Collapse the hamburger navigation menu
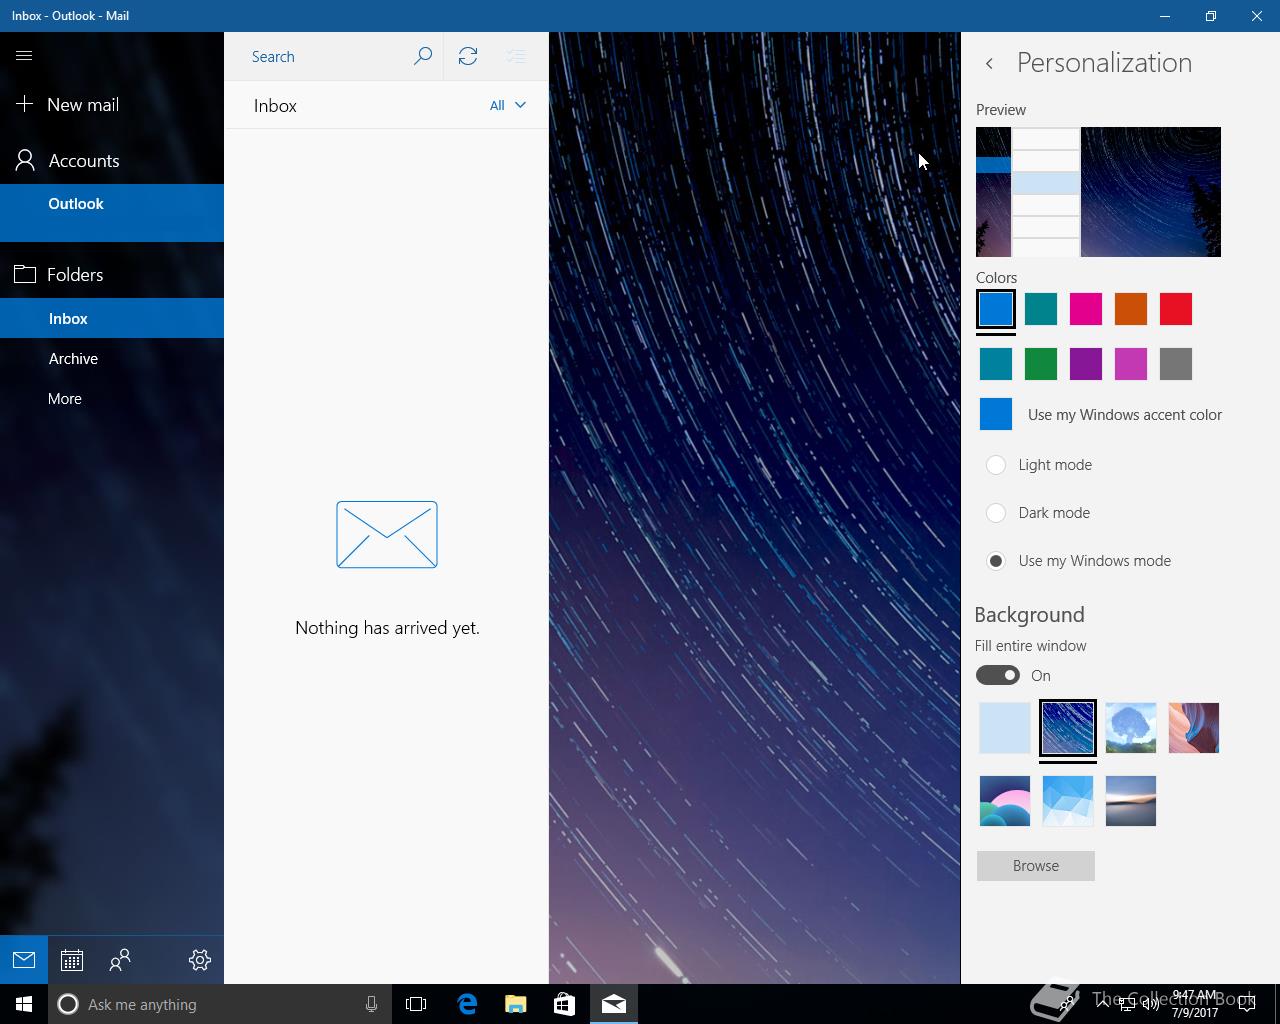1280x1024 pixels. coord(24,56)
